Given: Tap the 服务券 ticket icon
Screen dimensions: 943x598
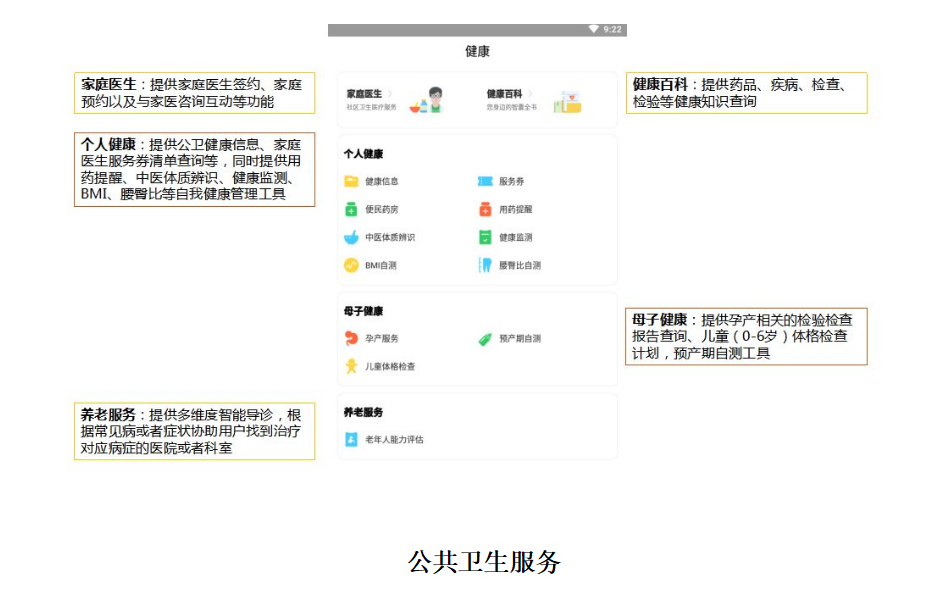Looking at the screenshot, I should (485, 182).
